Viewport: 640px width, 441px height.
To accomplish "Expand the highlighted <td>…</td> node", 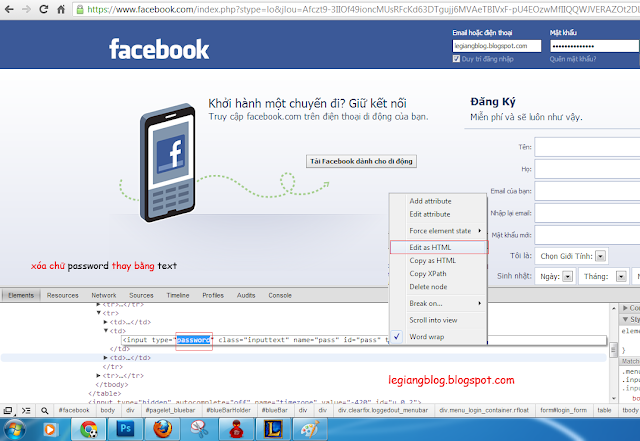I will (106, 358).
